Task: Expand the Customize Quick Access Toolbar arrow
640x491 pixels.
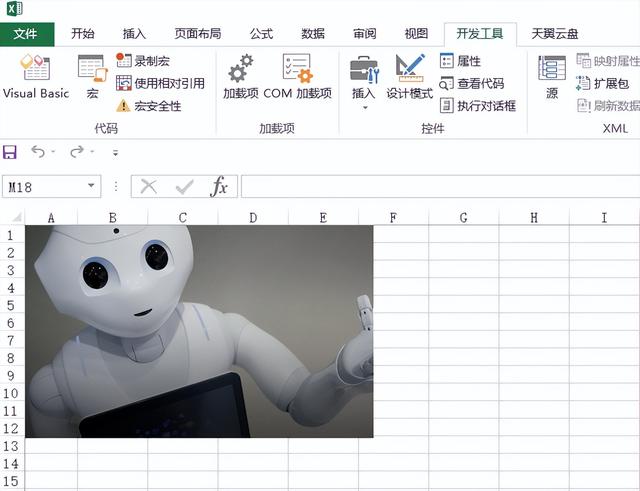Action: tap(115, 153)
